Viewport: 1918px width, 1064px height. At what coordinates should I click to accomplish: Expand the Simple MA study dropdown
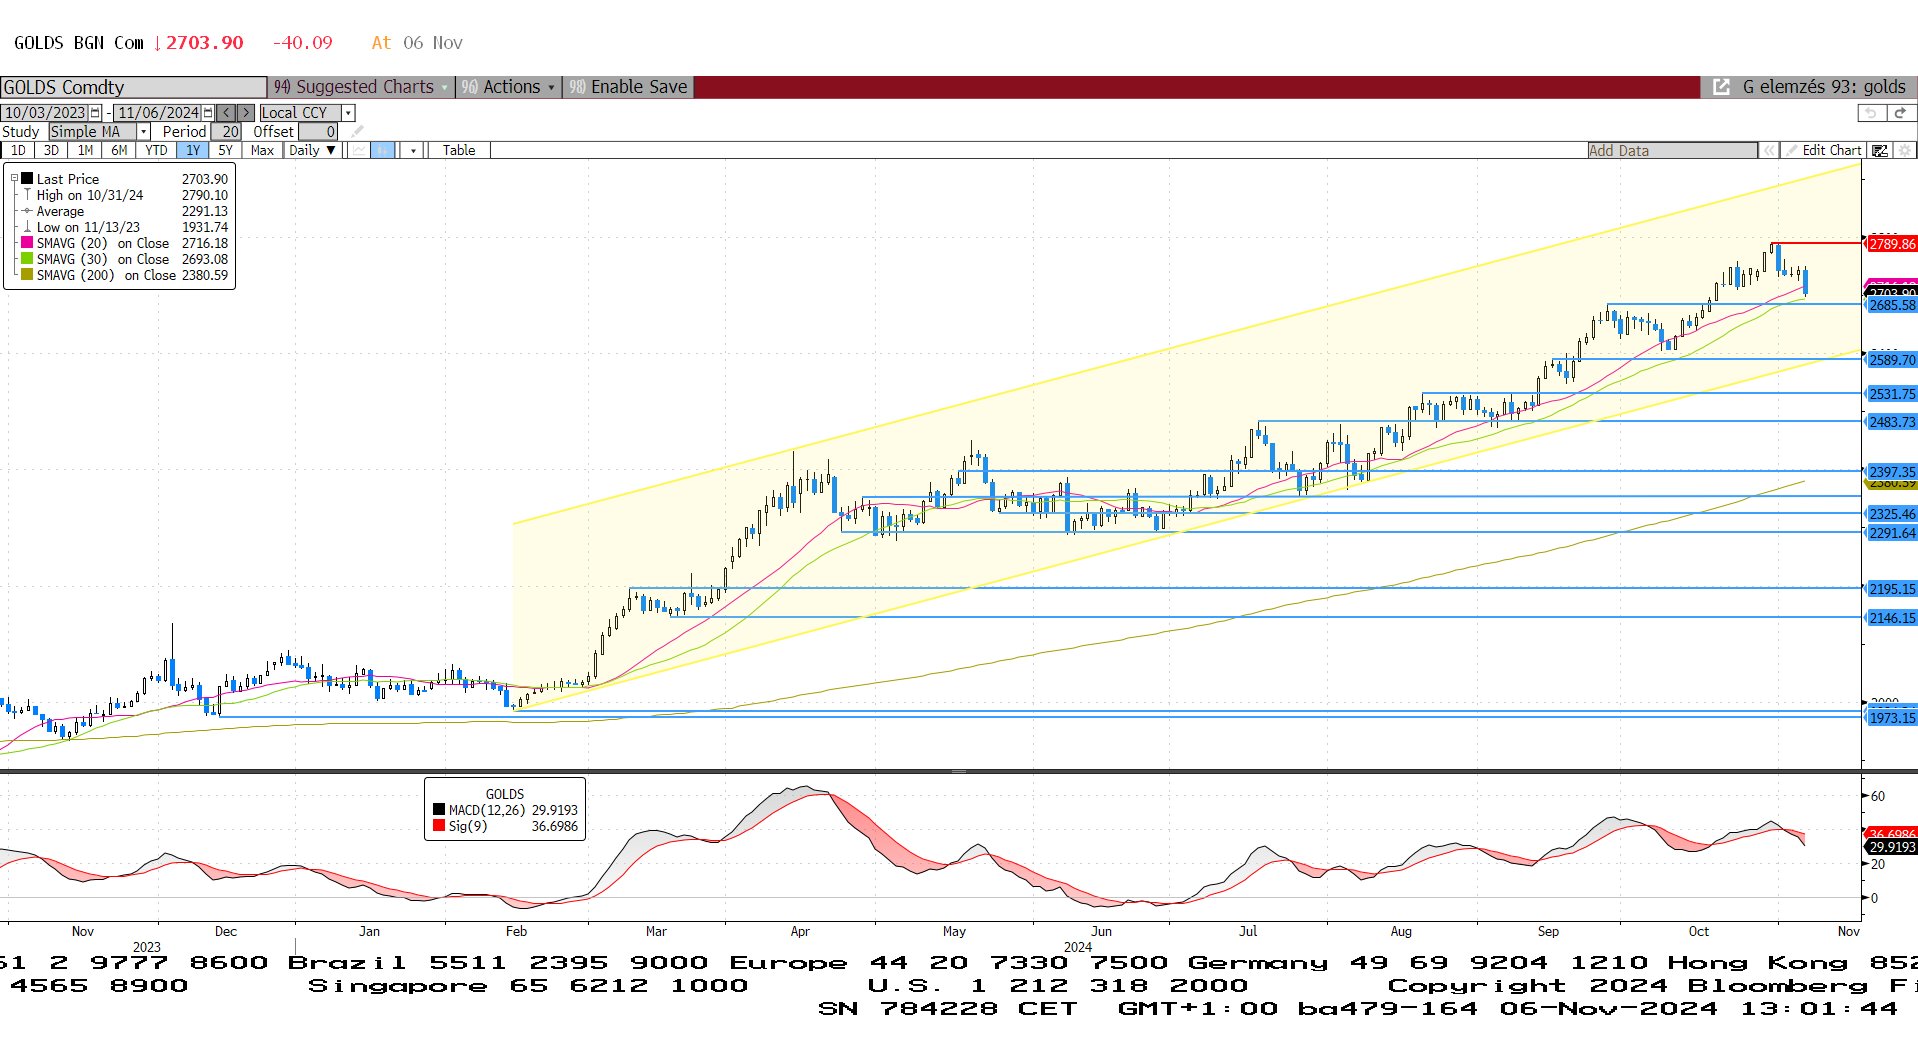point(143,131)
